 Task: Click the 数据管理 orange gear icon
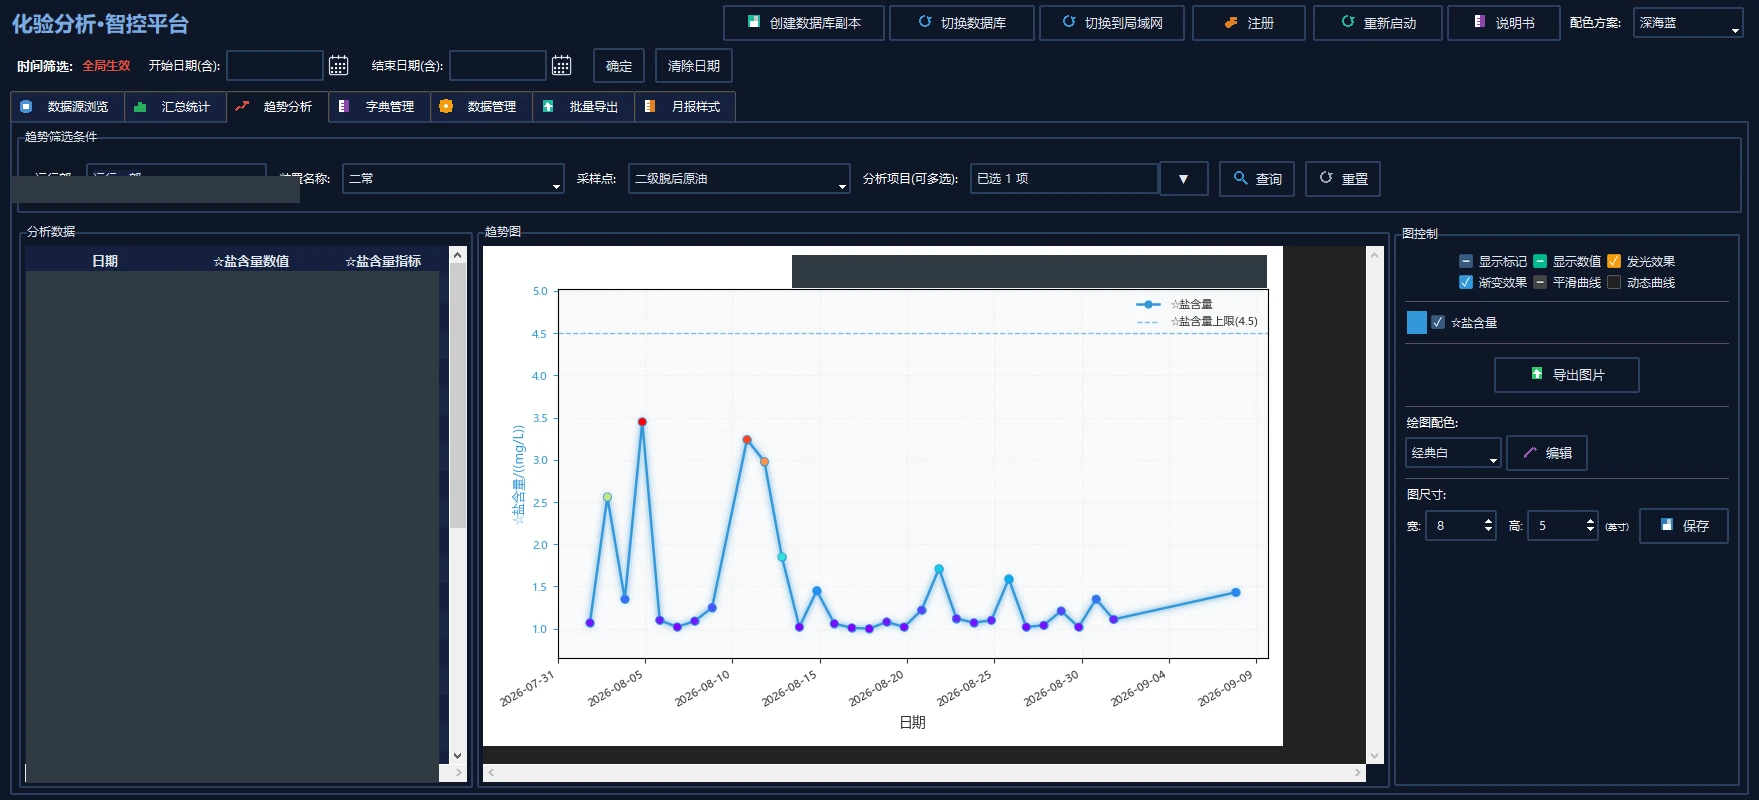pyautogui.click(x=446, y=106)
